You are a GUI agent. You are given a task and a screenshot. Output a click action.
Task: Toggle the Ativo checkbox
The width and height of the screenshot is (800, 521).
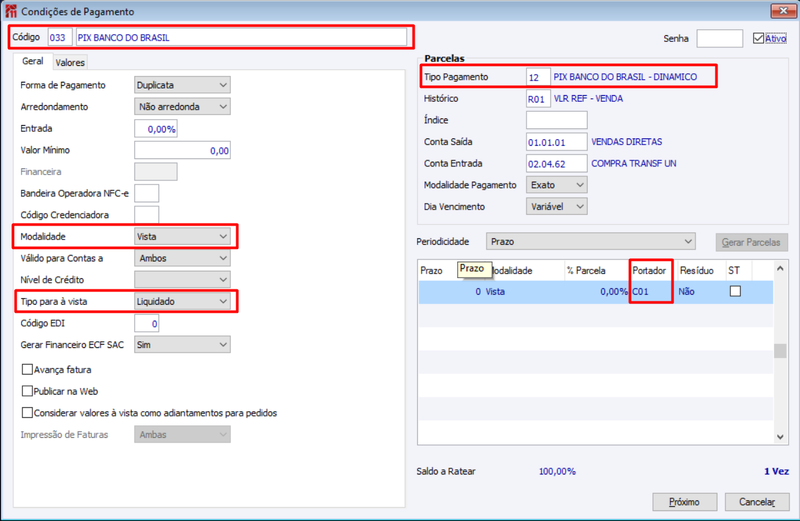[758, 38]
